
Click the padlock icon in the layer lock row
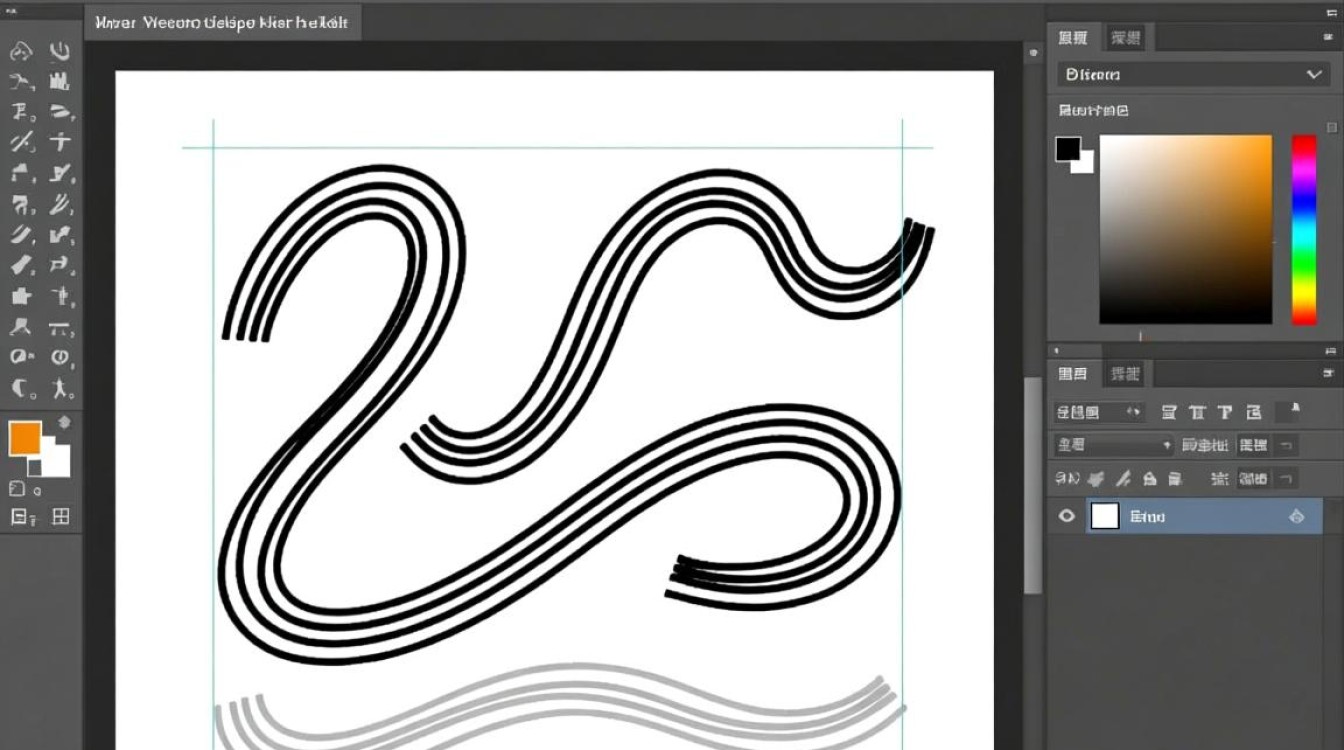1149,479
